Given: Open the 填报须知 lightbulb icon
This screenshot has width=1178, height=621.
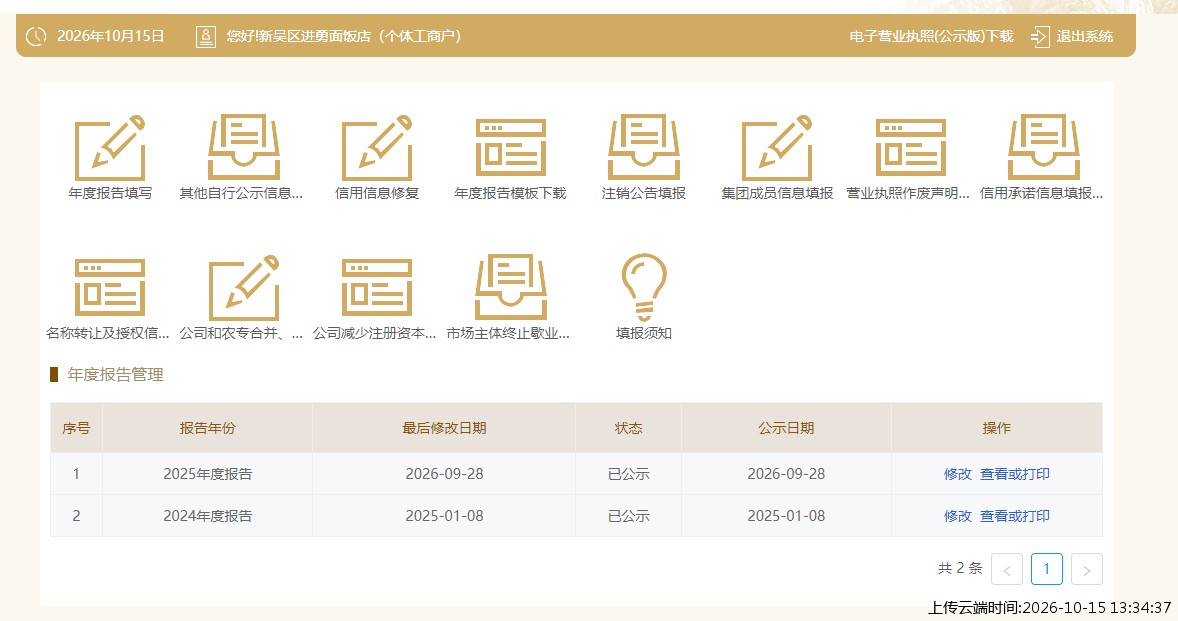Looking at the screenshot, I should [x=644, y=287].
